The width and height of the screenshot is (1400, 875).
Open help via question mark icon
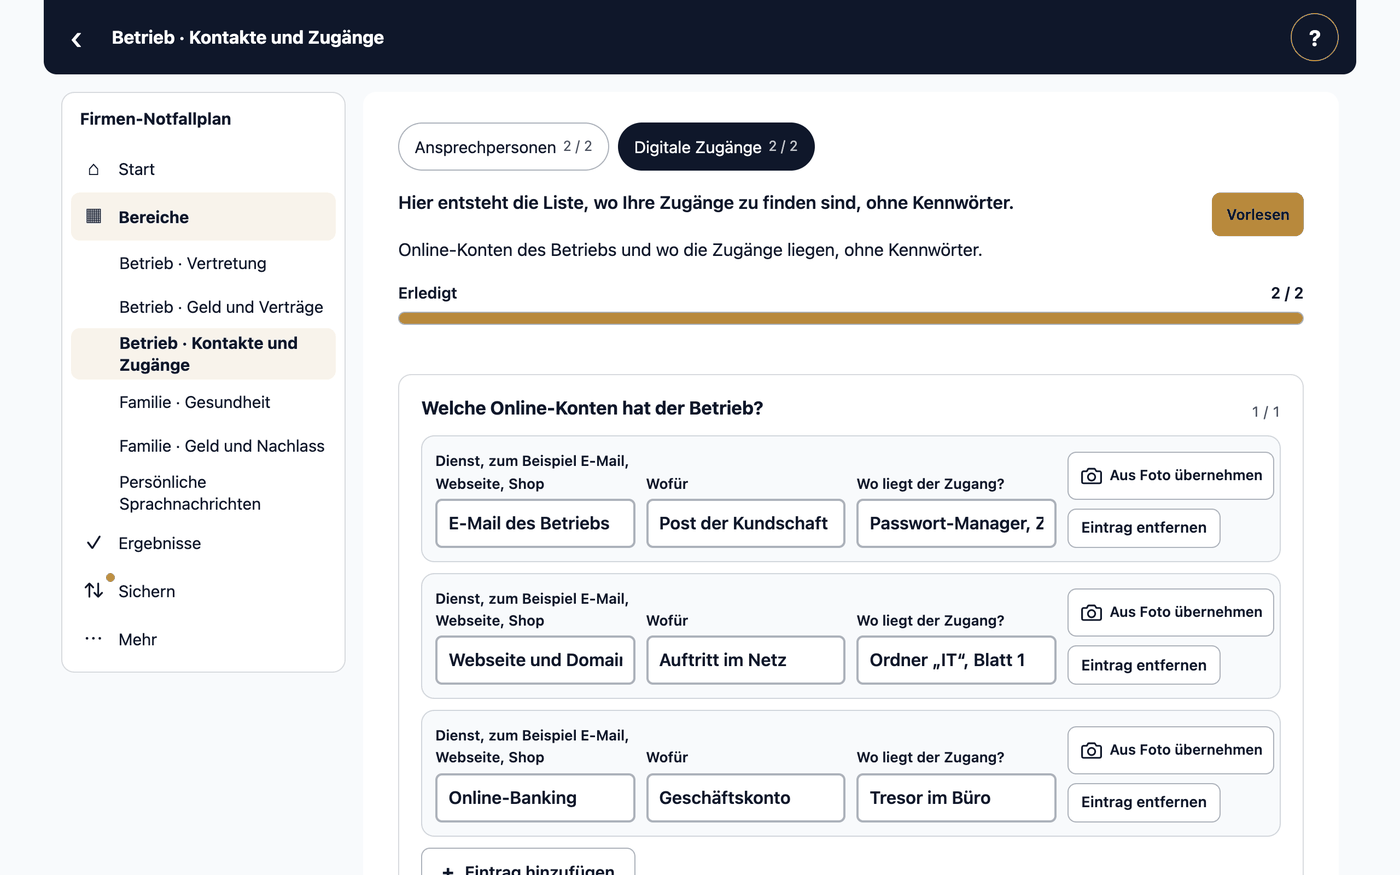click(1314, 37)
